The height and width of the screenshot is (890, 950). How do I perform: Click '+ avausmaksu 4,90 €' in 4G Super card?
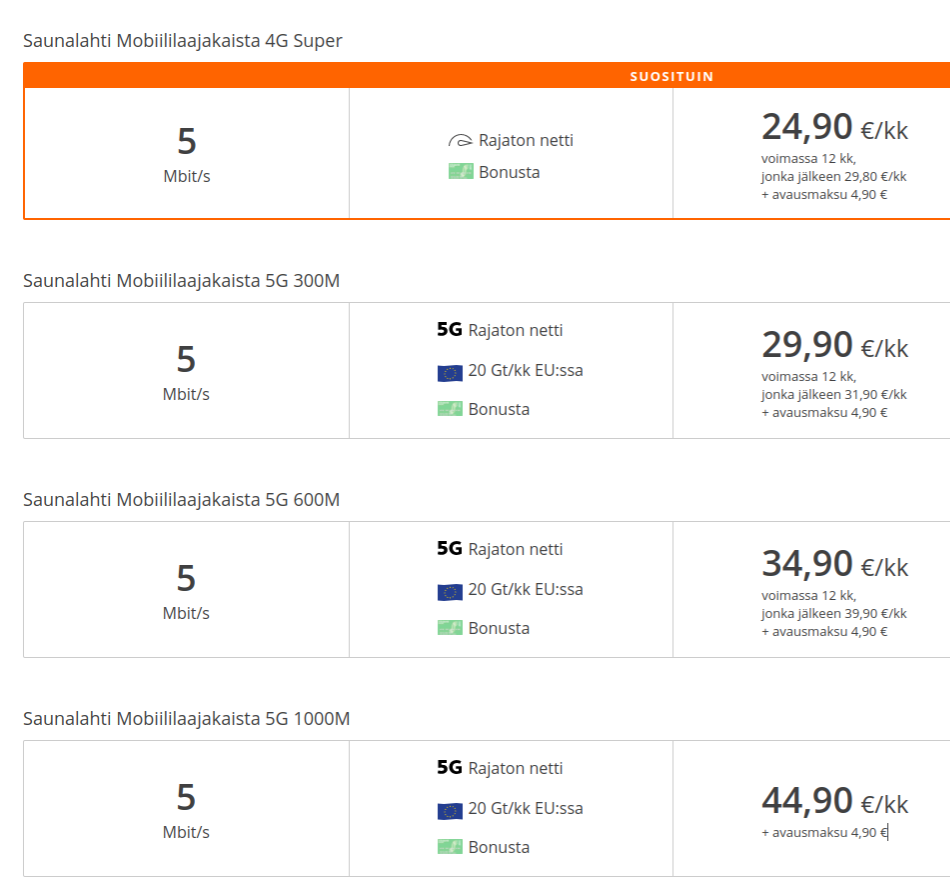click(825, 195)
